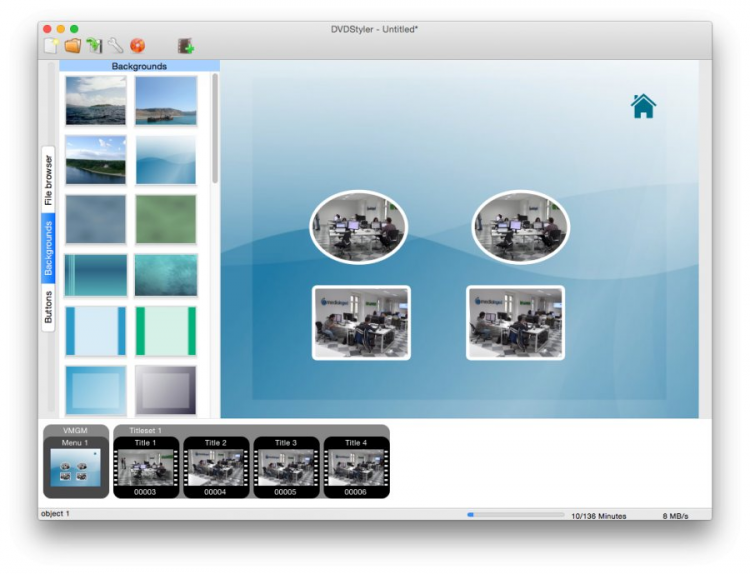Click the Titleset 1 label

point(145,430)
